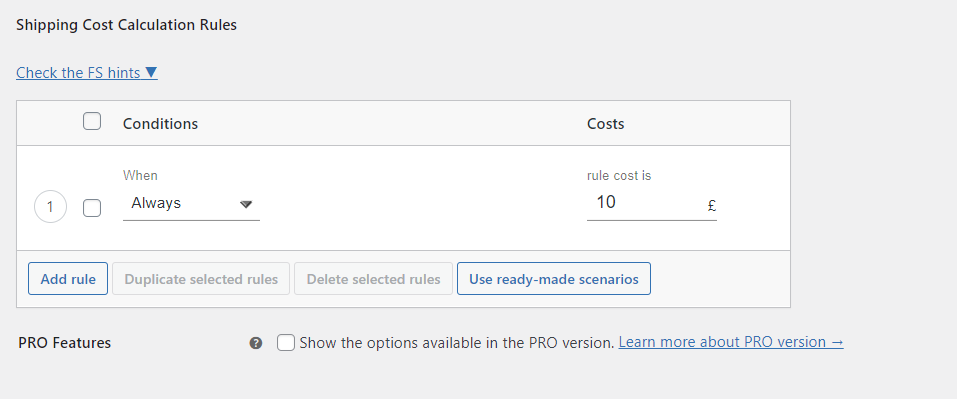Viewport: 957px width, 399px height.
Task: Click Duplicate selected rules button
Action: [x=201, y=279]
